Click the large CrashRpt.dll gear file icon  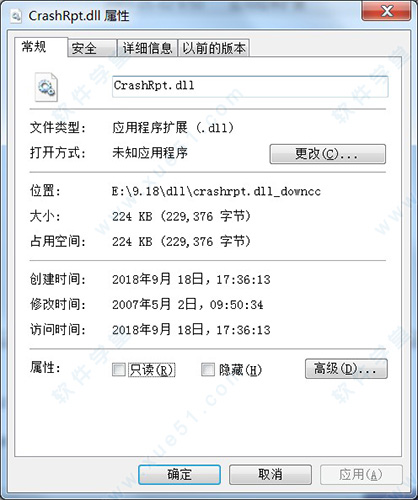[46, 87]
